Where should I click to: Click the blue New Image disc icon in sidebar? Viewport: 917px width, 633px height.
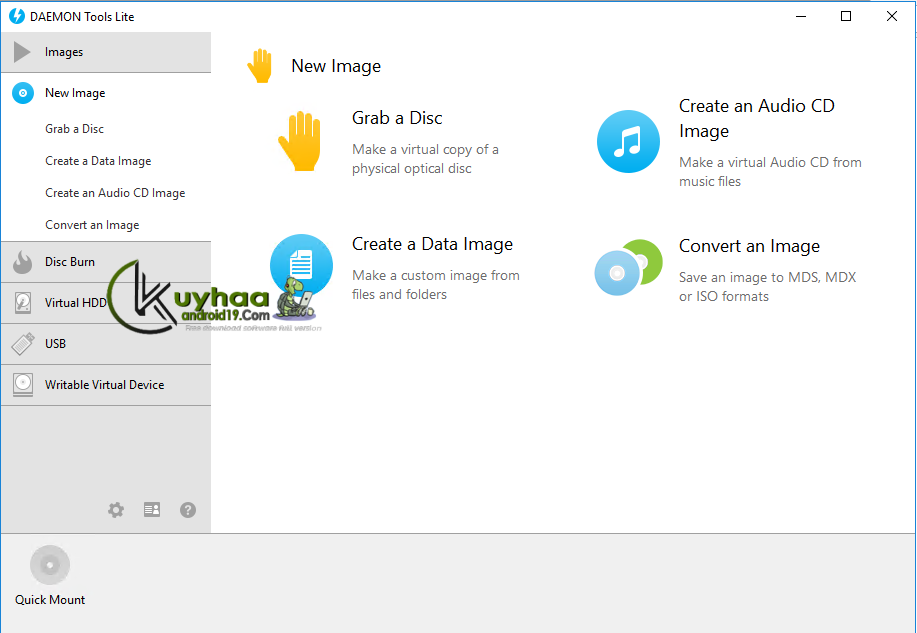tap(23, 93)
